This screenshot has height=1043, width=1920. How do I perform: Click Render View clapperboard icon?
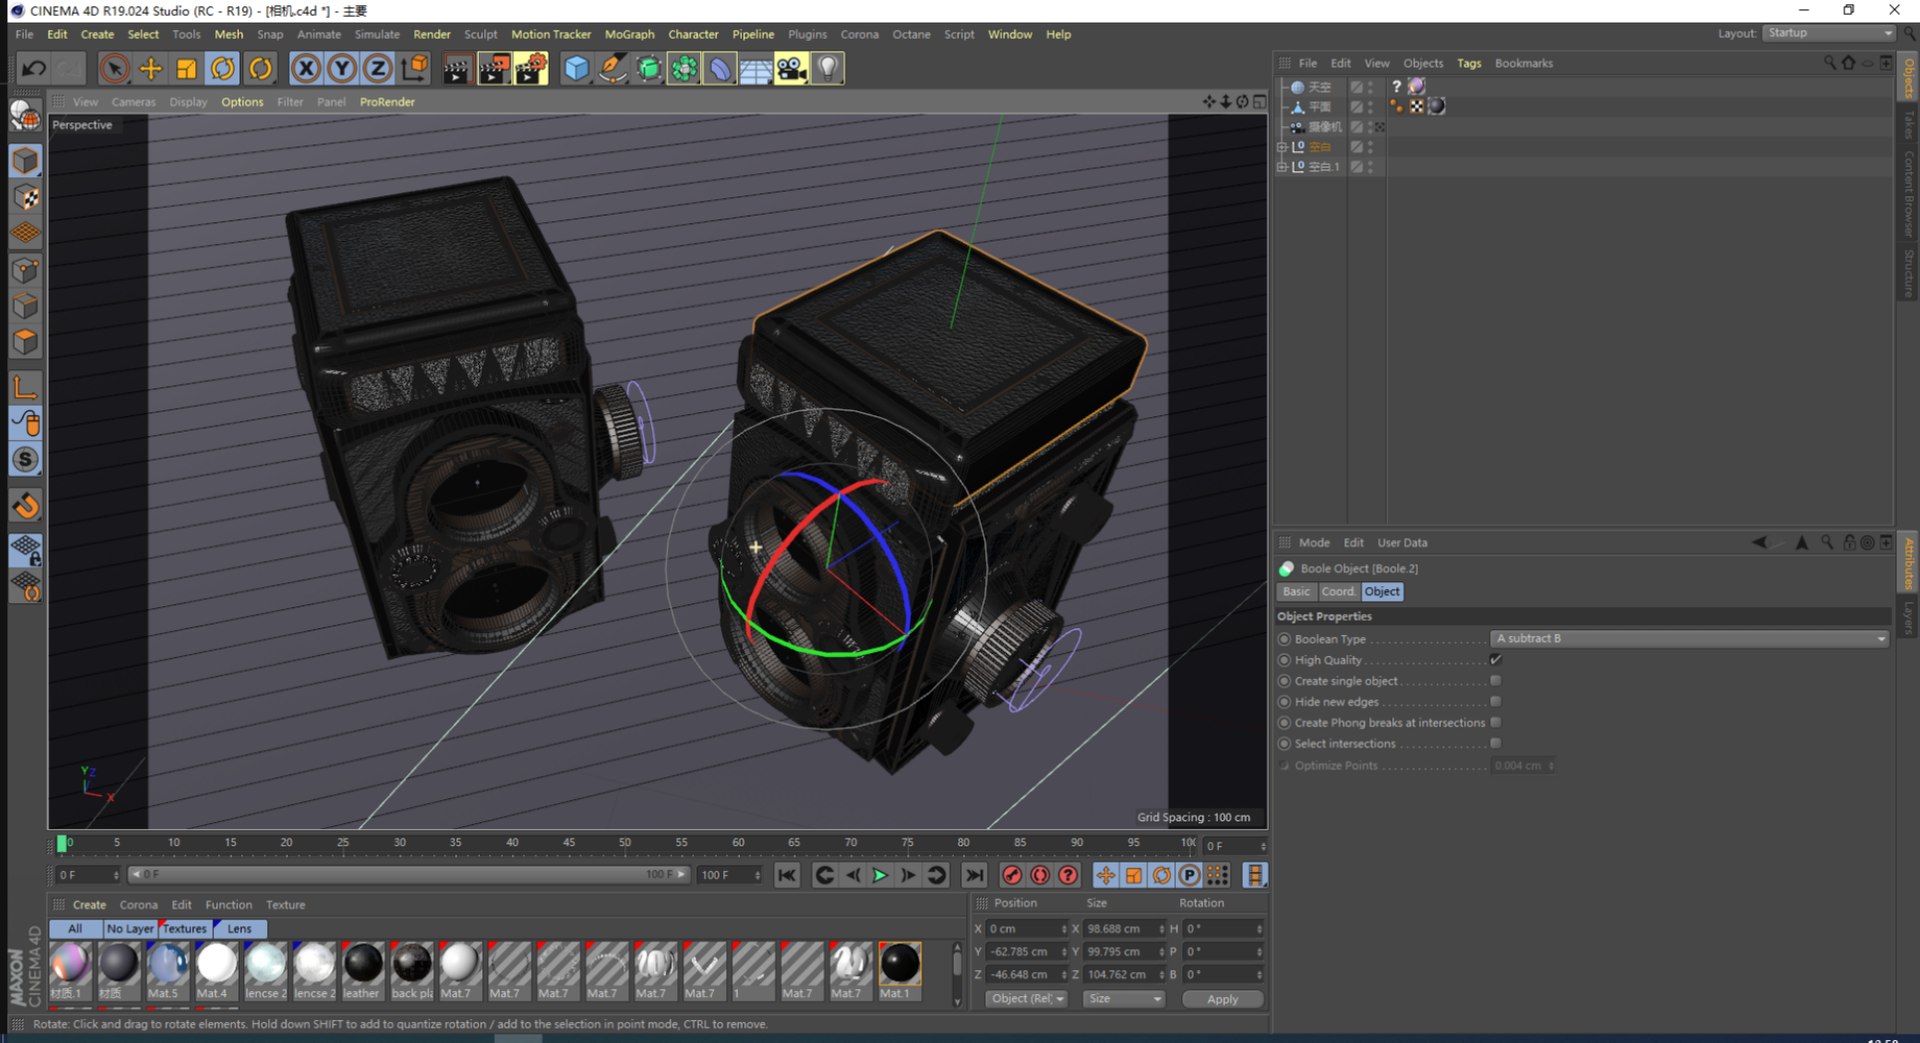(x=457, y=68)
